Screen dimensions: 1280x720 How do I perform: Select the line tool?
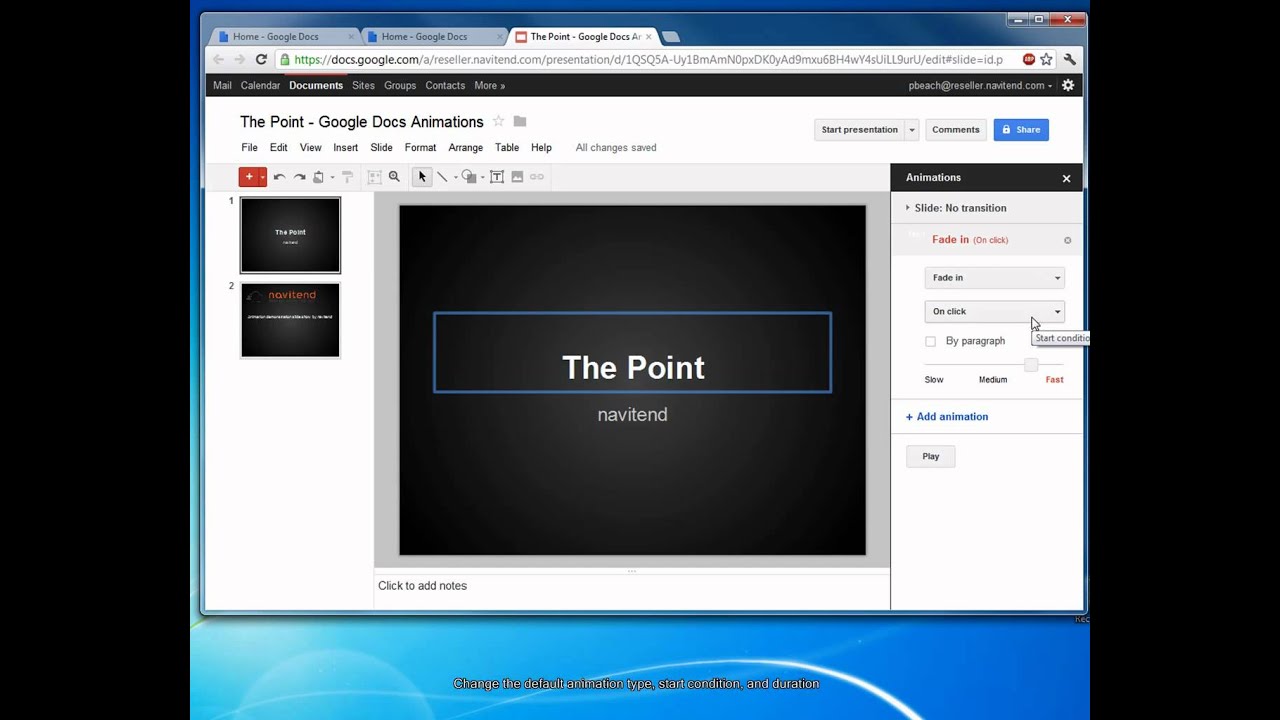pyautogui.click(x=442, y=177)
